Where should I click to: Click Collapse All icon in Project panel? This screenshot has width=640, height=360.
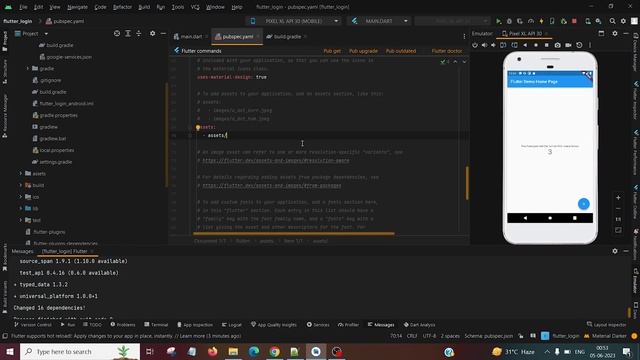click(x=139, y=33)
